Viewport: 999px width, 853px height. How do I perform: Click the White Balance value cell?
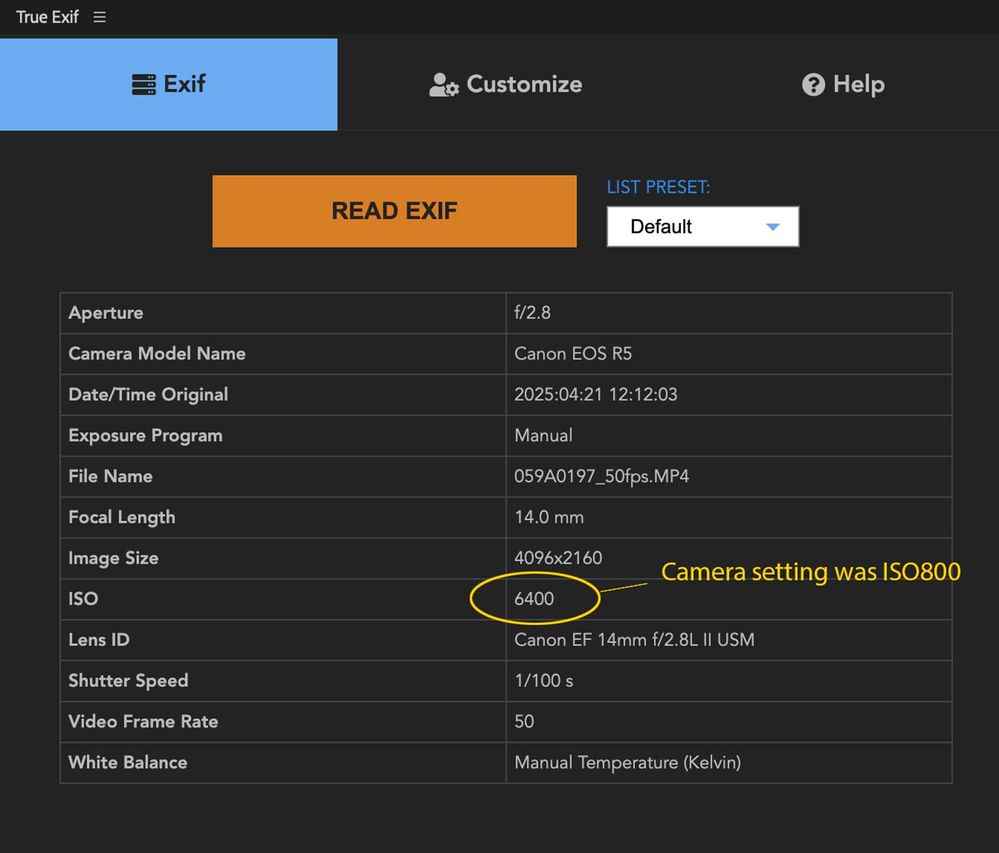pyautogui.click(x=627, y=763)
